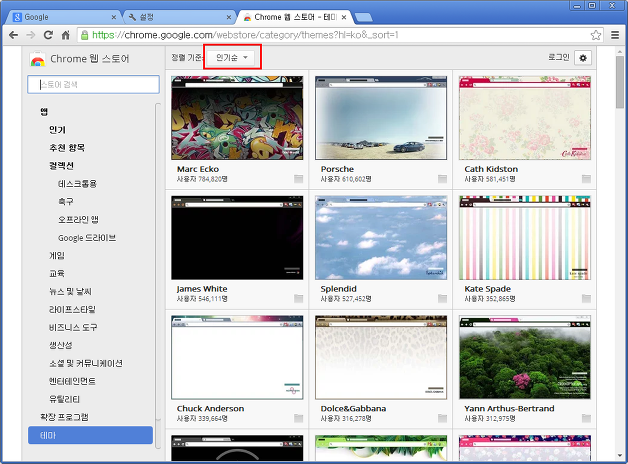Image resolution: width=628 pixels, height=464 pixels.
Task: Select 유틸리티 category
Action: tap(64, 399)
